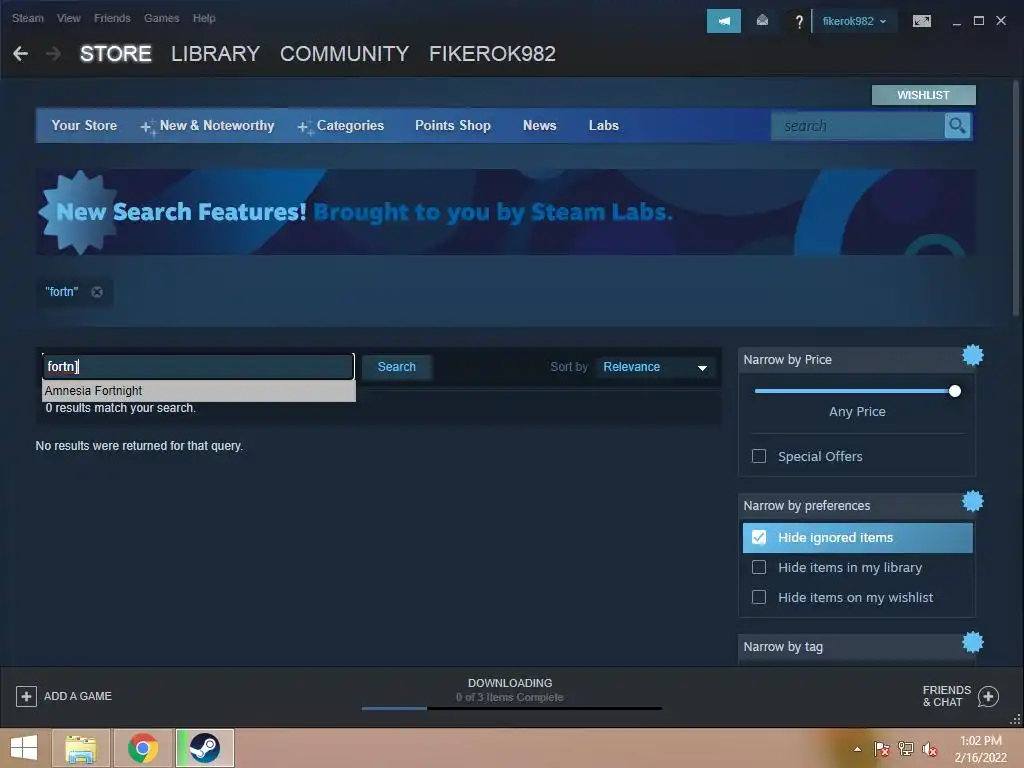Open the View menu

coord(69,18)
